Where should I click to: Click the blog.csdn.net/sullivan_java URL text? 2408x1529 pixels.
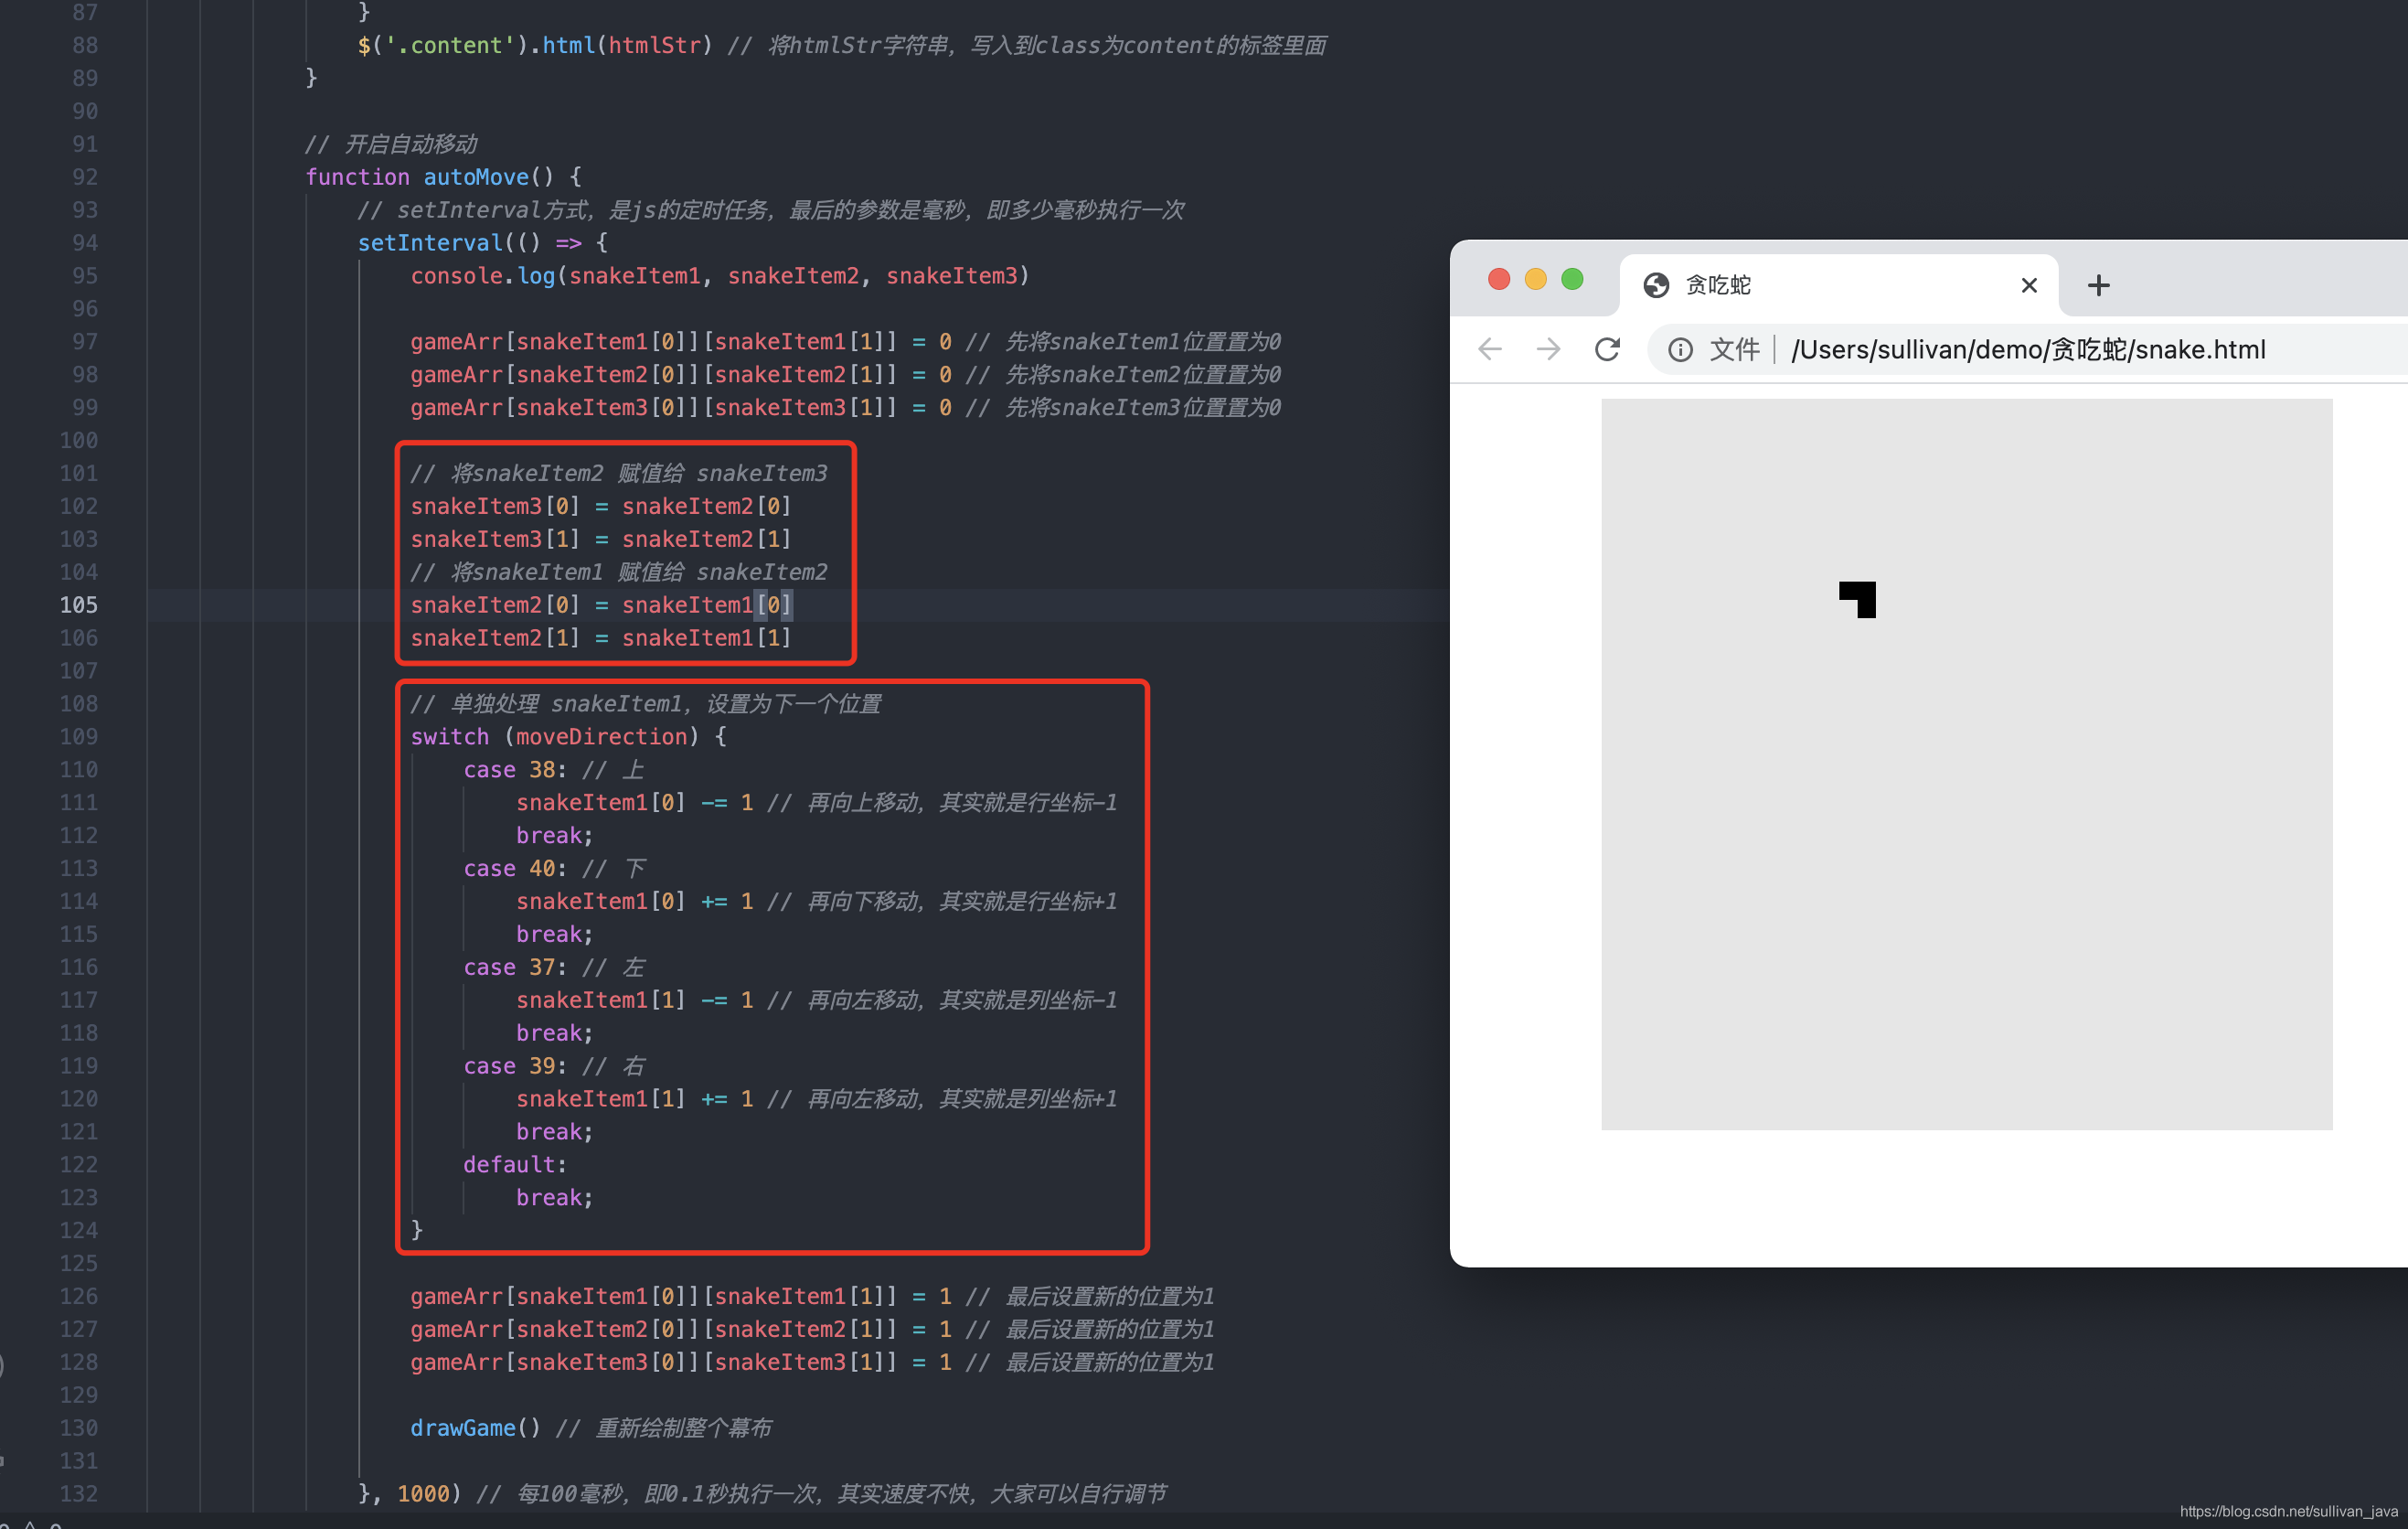click(x=2289, y=1511)
